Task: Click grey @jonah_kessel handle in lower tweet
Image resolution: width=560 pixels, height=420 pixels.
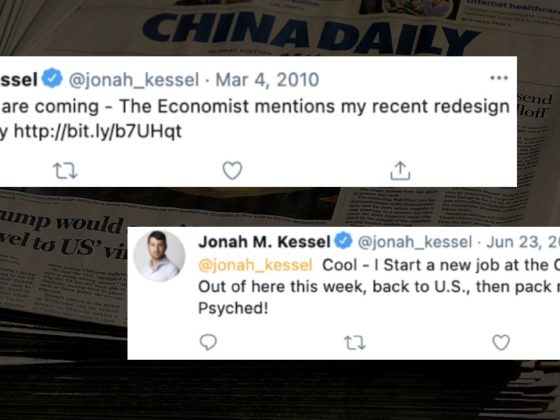Action: pyautogui.click(x=415, y=242)
